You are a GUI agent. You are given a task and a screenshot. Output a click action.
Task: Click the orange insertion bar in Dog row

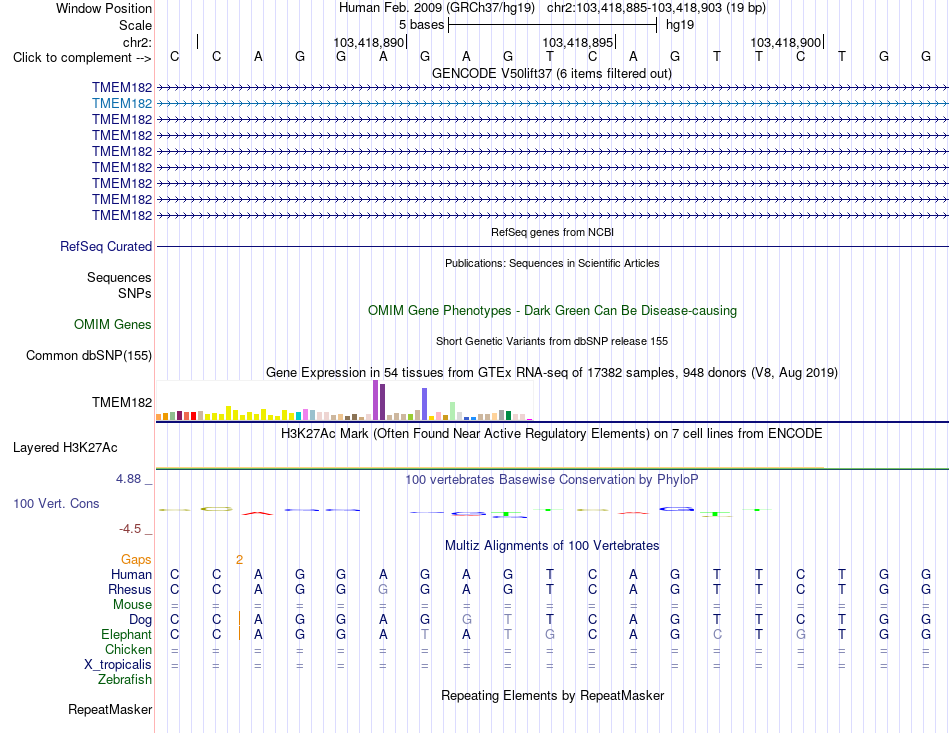click(x=240, y=619)
